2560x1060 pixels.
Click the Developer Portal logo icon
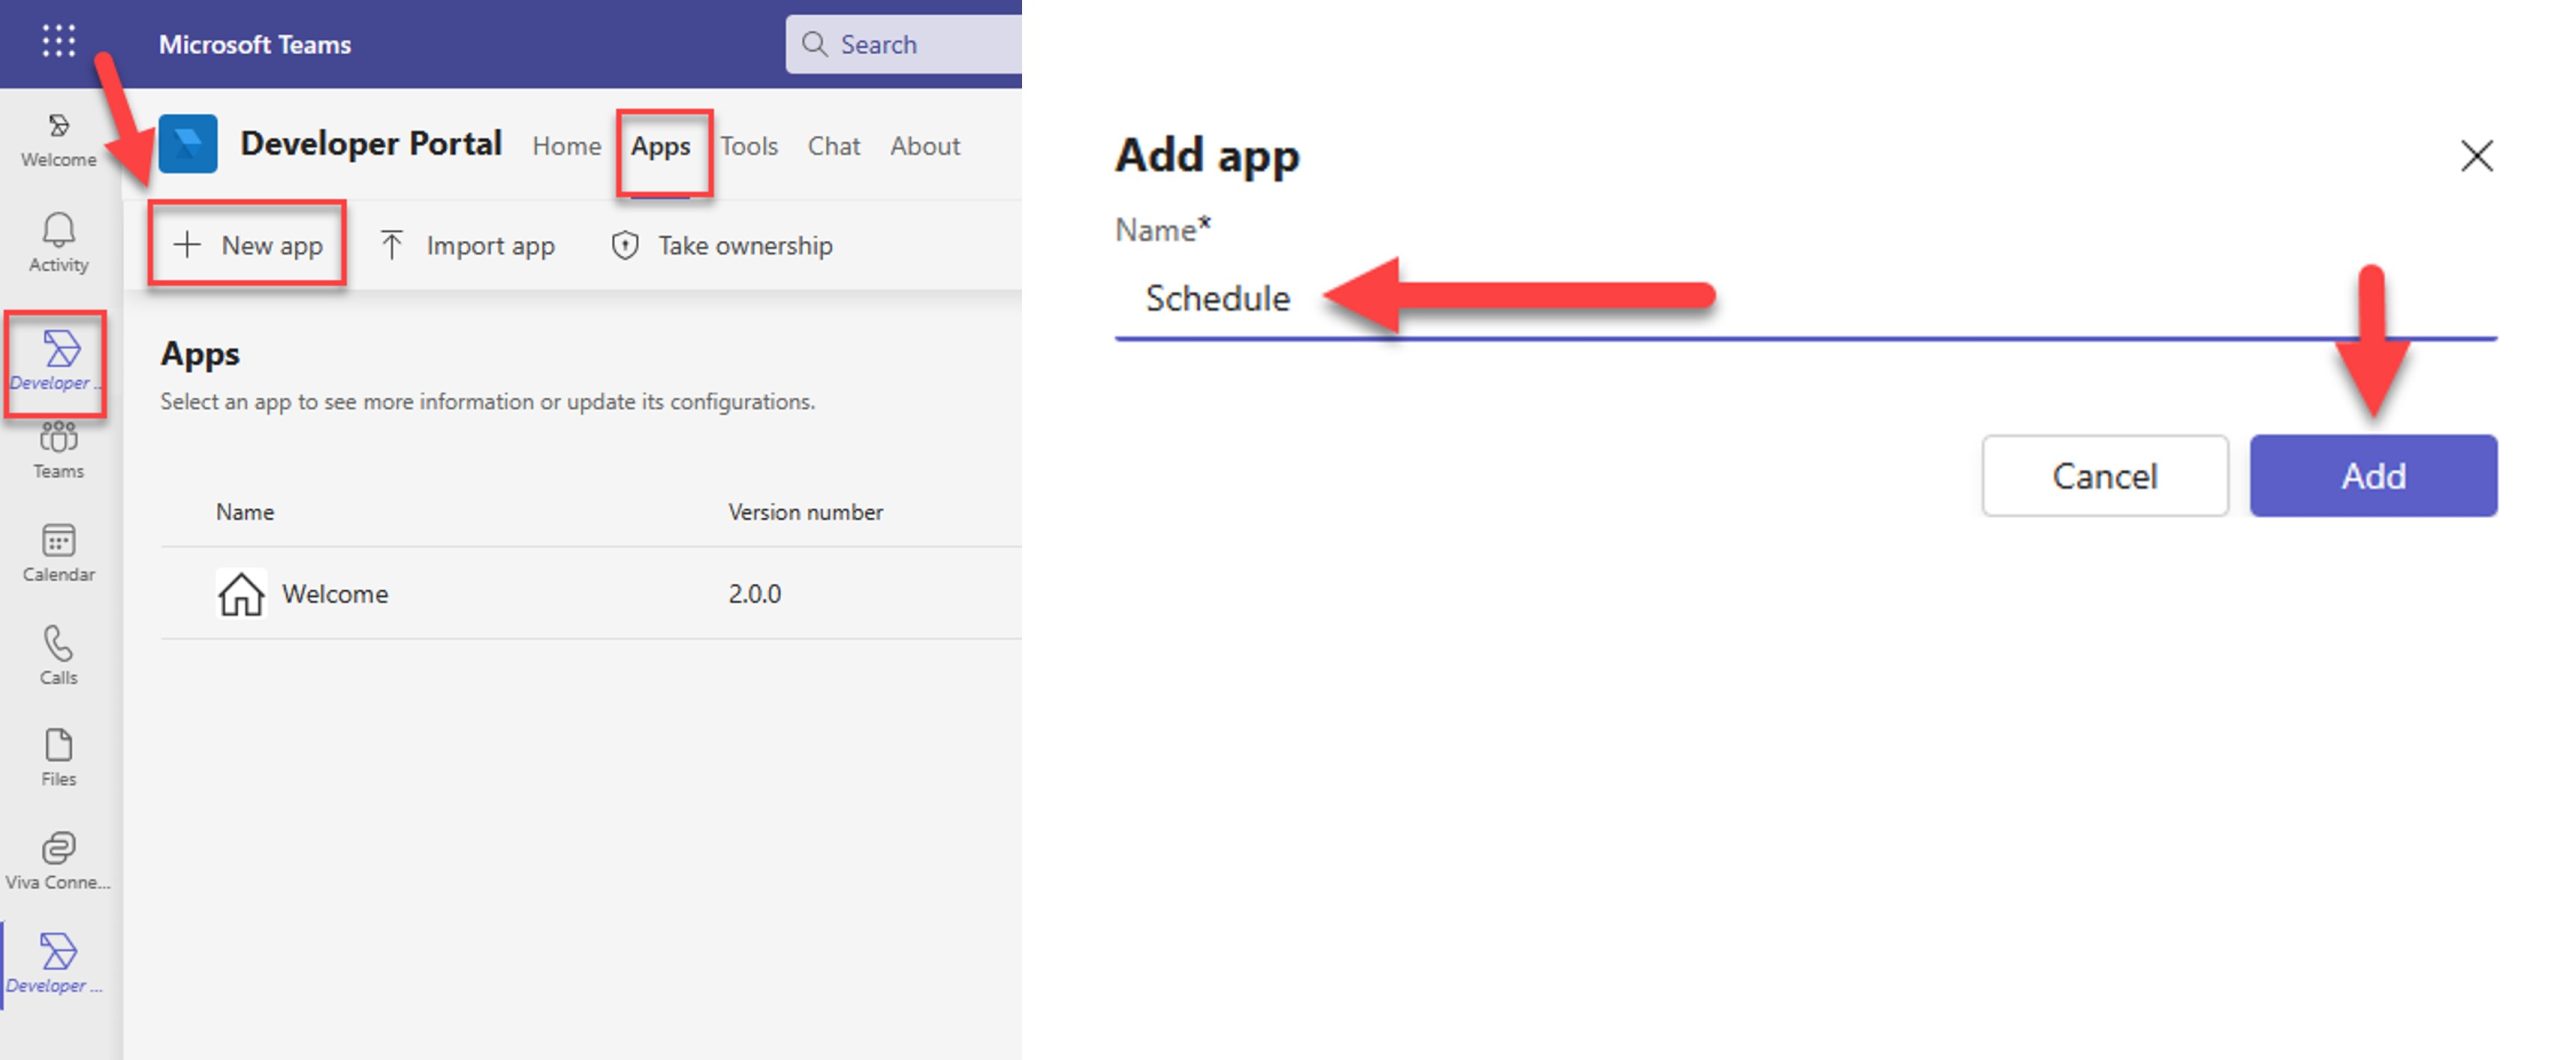pos(188,144)
